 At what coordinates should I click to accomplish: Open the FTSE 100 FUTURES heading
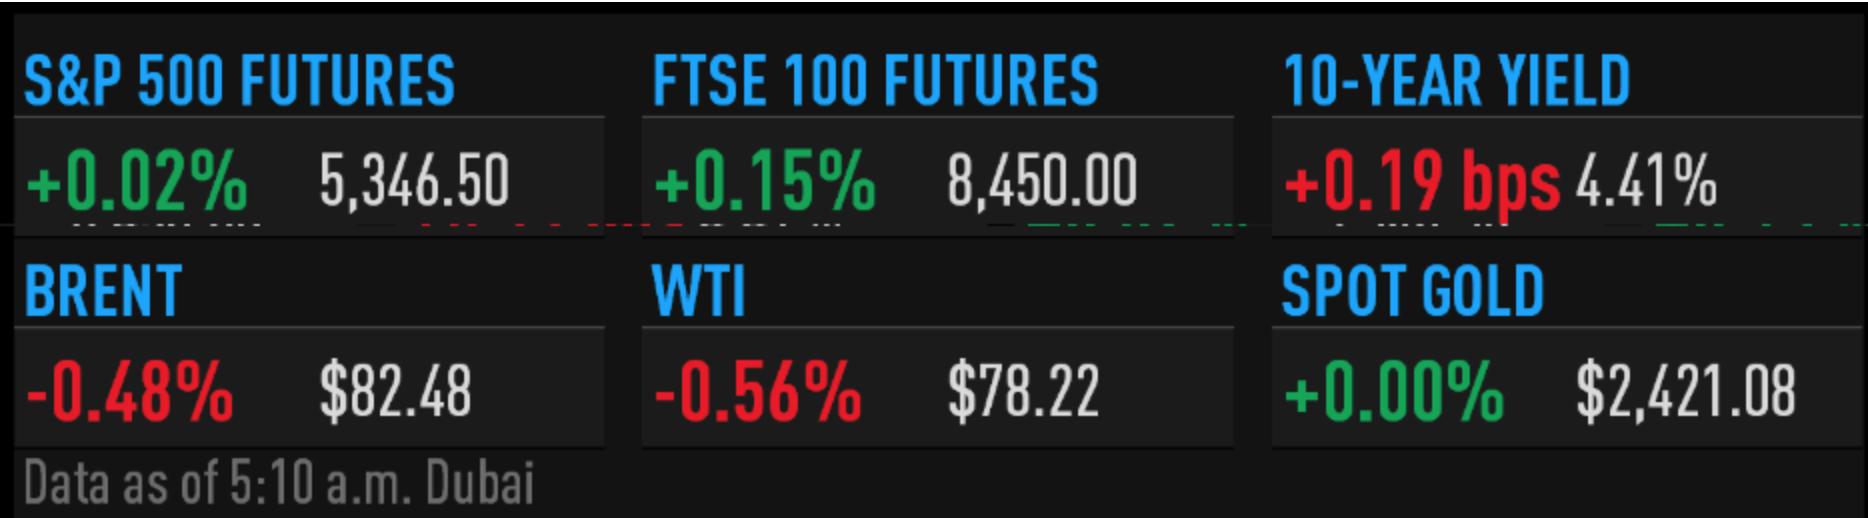point(875,81)
